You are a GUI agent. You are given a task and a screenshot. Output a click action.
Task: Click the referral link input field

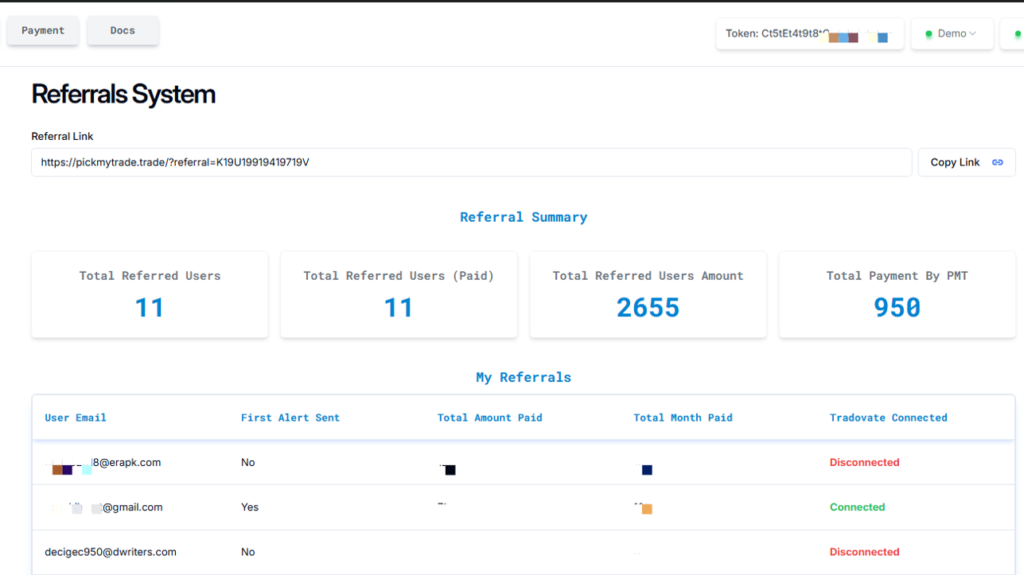(x=472, y=162)
